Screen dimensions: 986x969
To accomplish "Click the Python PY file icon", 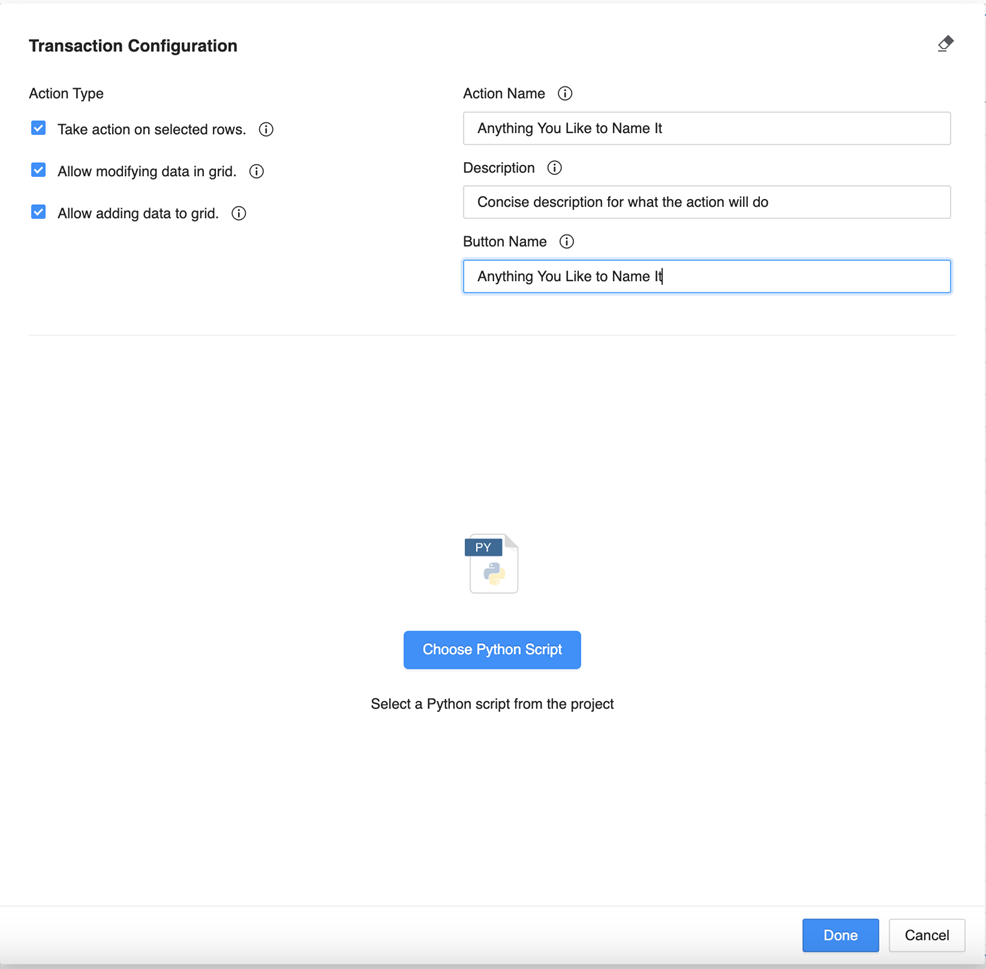I will pos(493,564).
